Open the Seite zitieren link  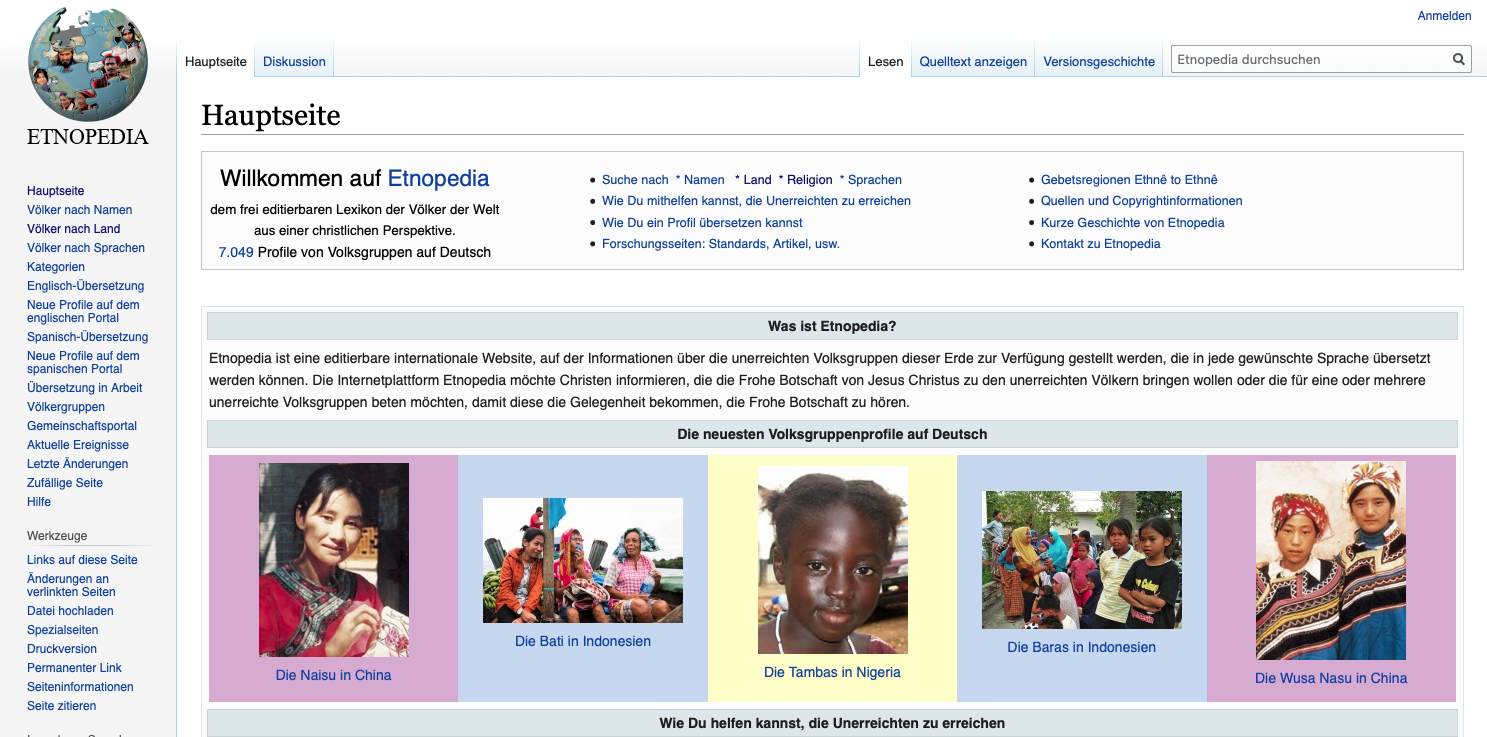62,706
